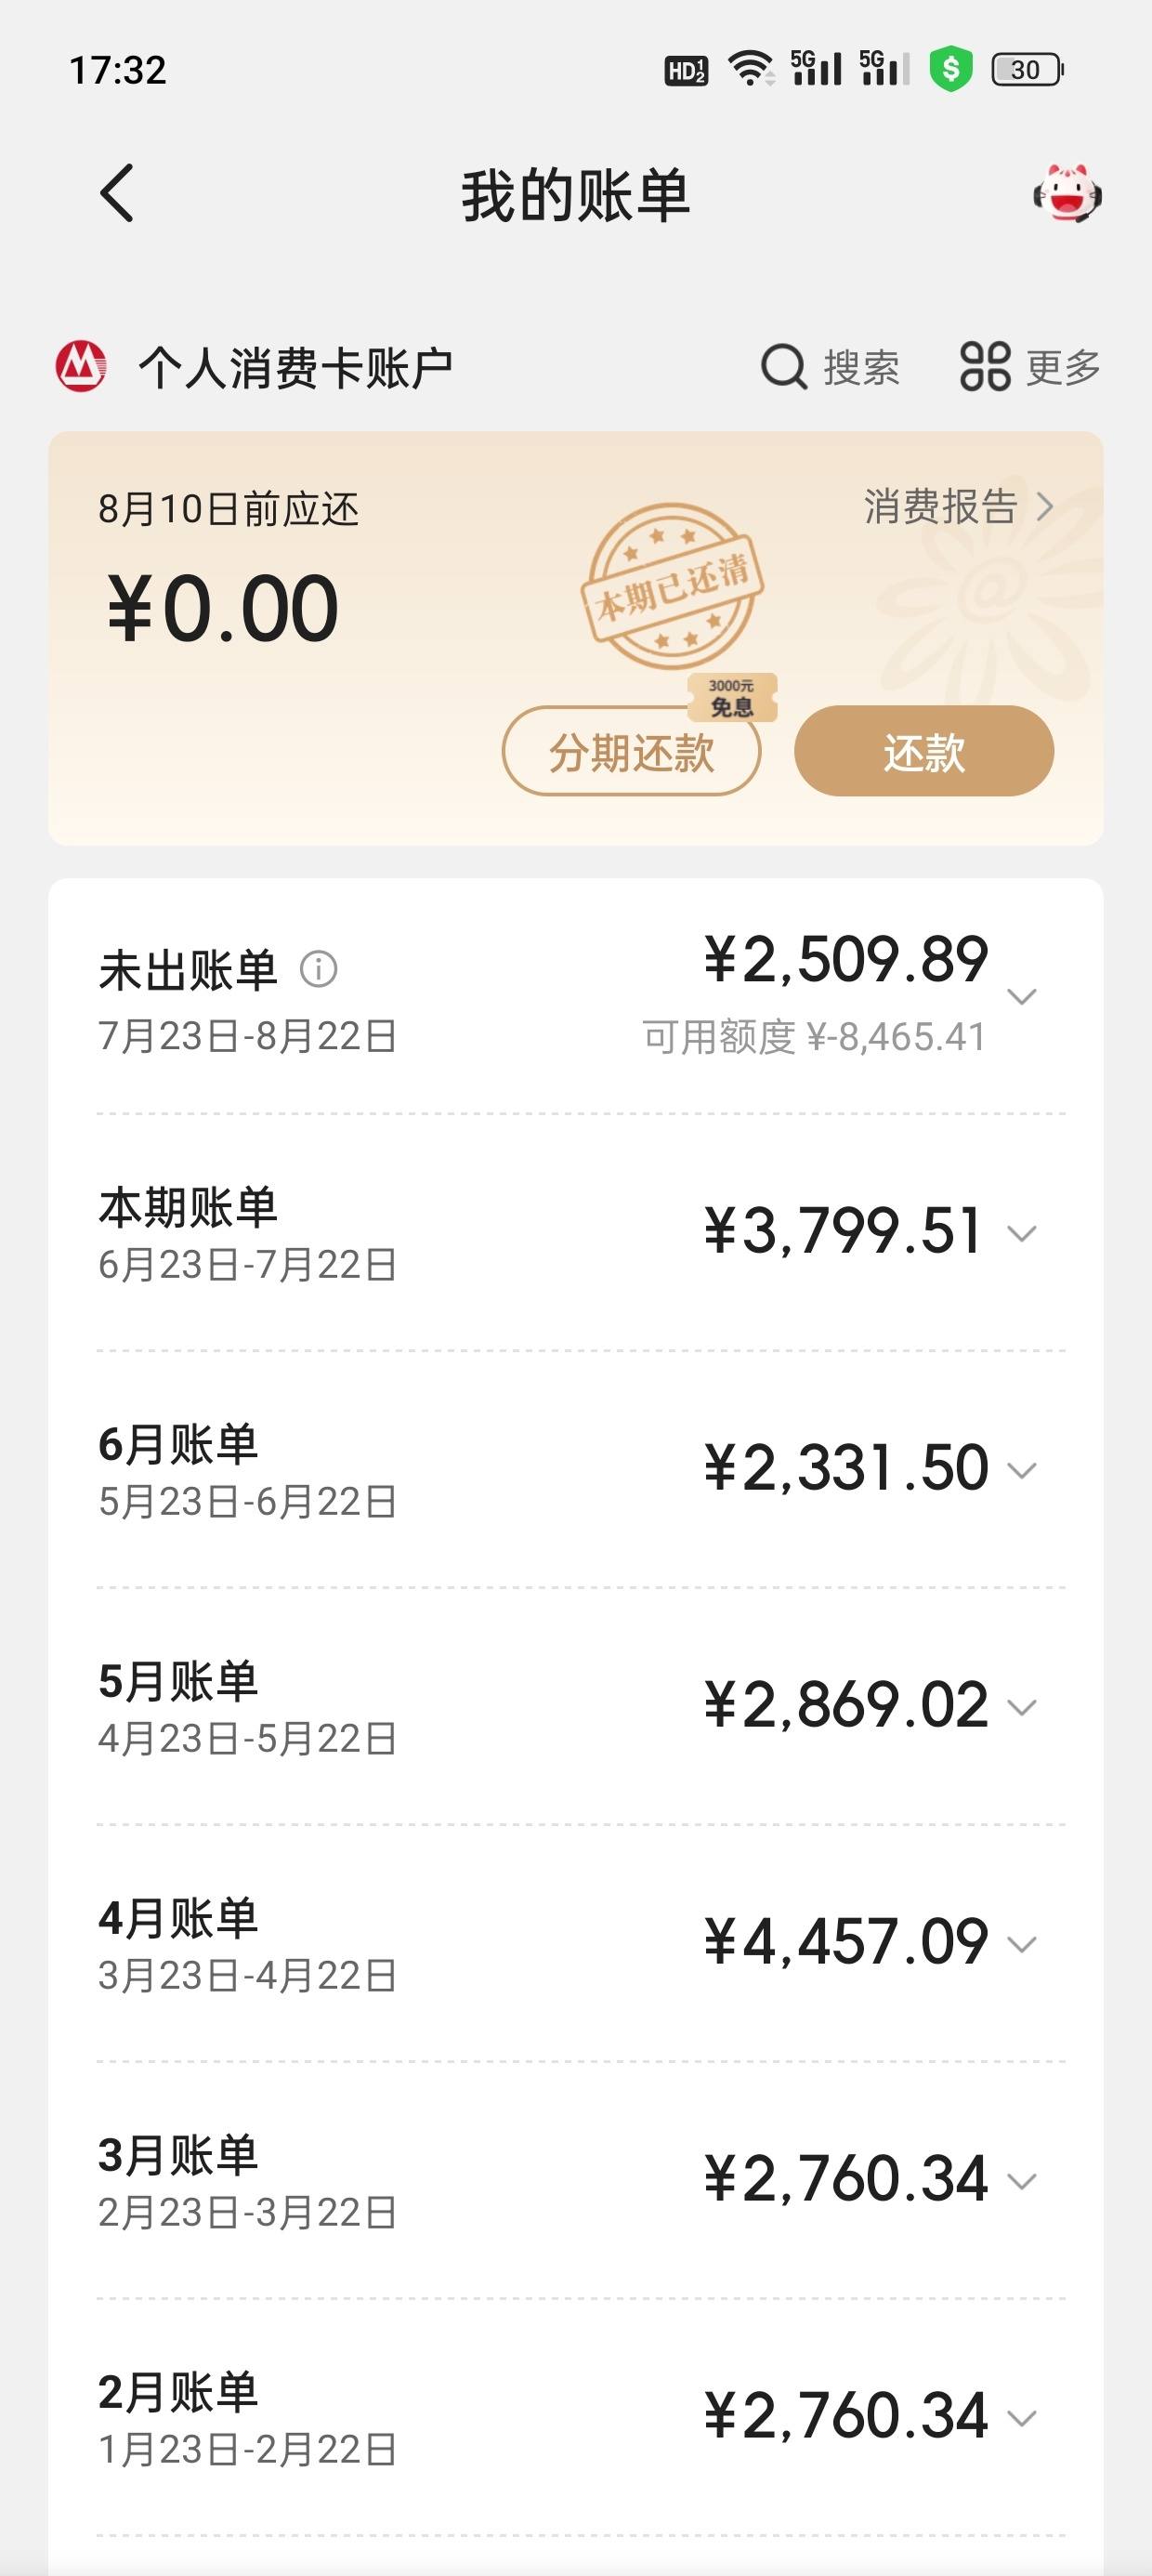Expand the 6月账单 ¥2,331.50 chevron
Image resolution: width=1152 pixels, height=2576 pixels.
pyautogui.click(x=1021, y=1470)
